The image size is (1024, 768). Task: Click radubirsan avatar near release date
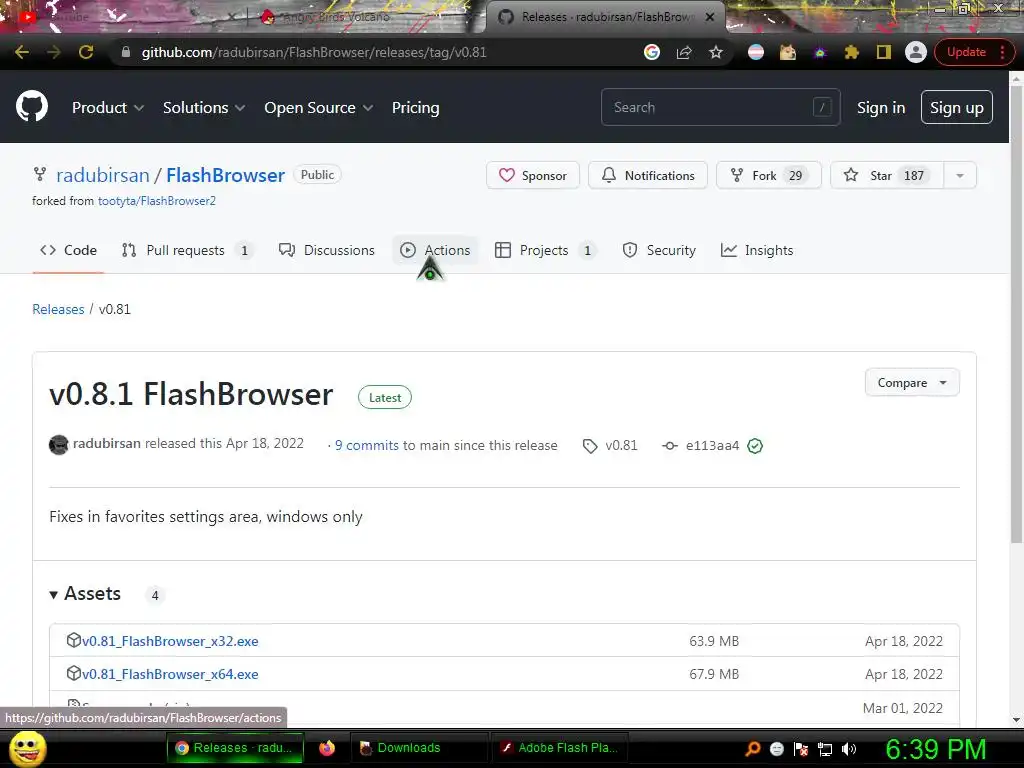pos(59,445)
